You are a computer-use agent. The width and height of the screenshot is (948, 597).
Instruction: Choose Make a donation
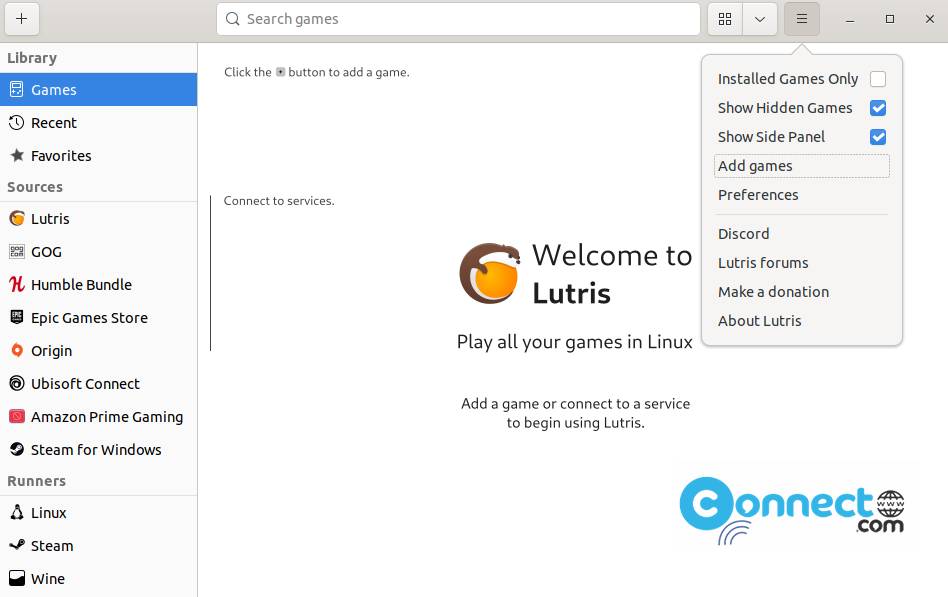tap(802, 292)
